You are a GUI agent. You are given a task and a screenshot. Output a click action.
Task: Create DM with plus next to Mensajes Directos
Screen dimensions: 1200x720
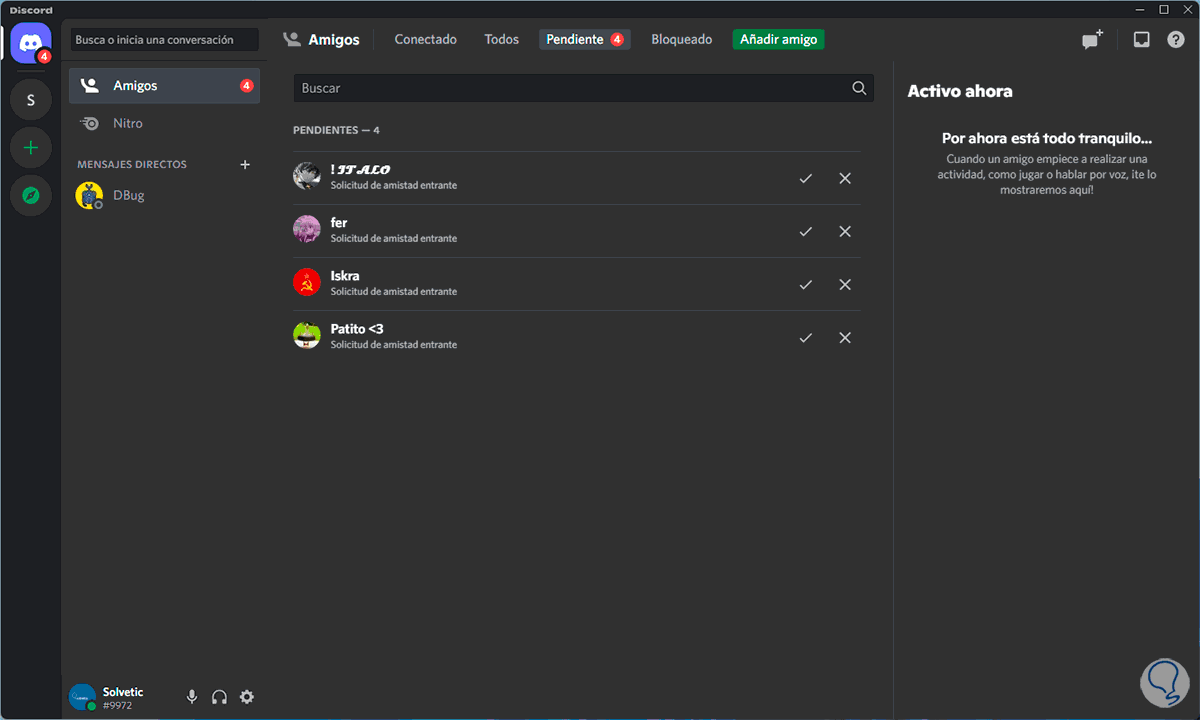pos(245,164)
